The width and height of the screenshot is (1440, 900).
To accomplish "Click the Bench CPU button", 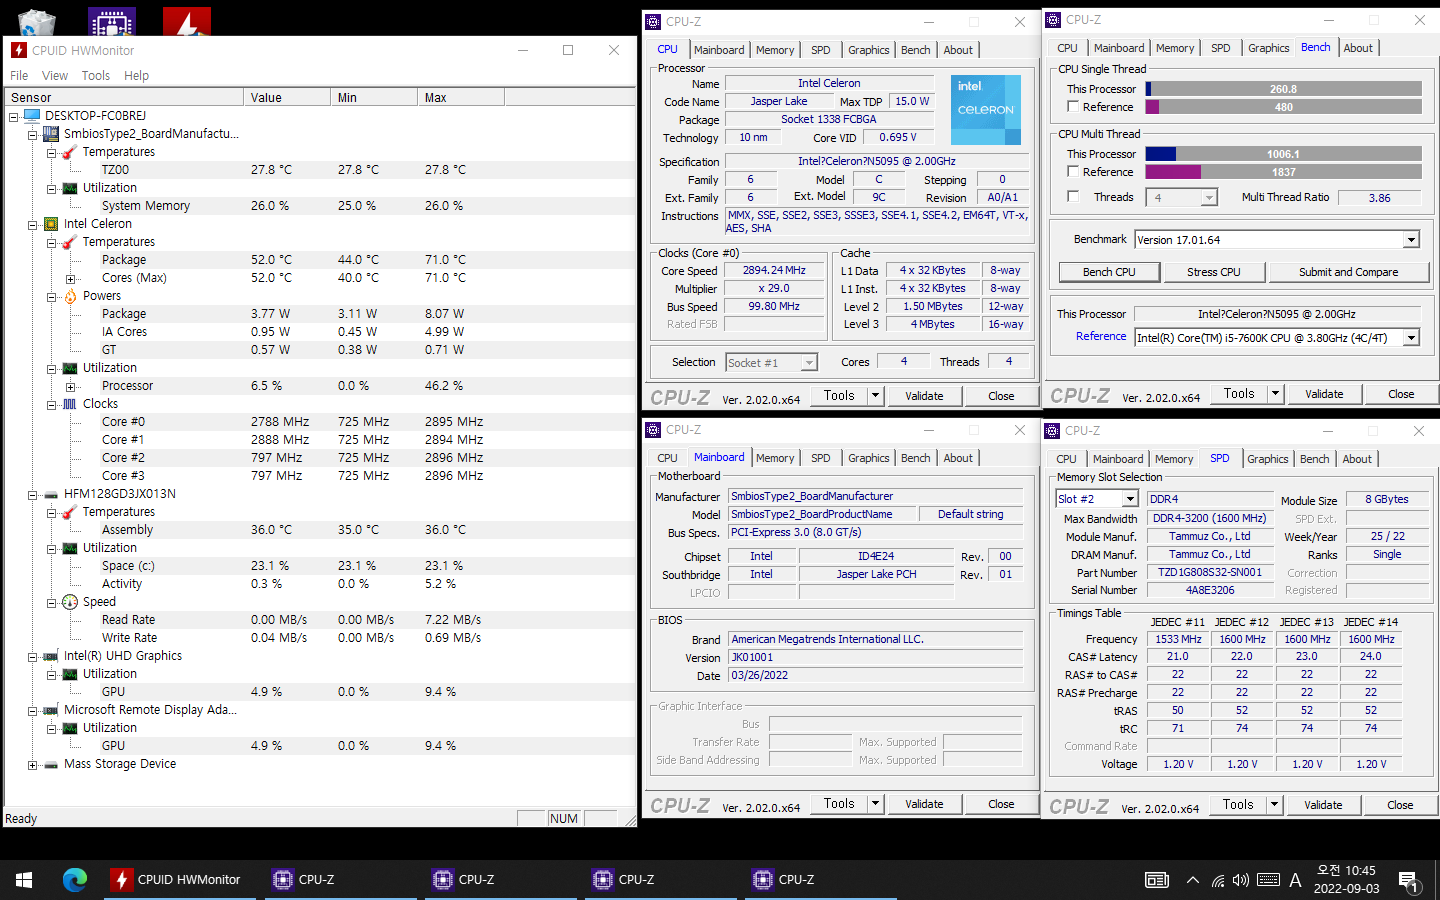I will click(x=1109, y=272).
